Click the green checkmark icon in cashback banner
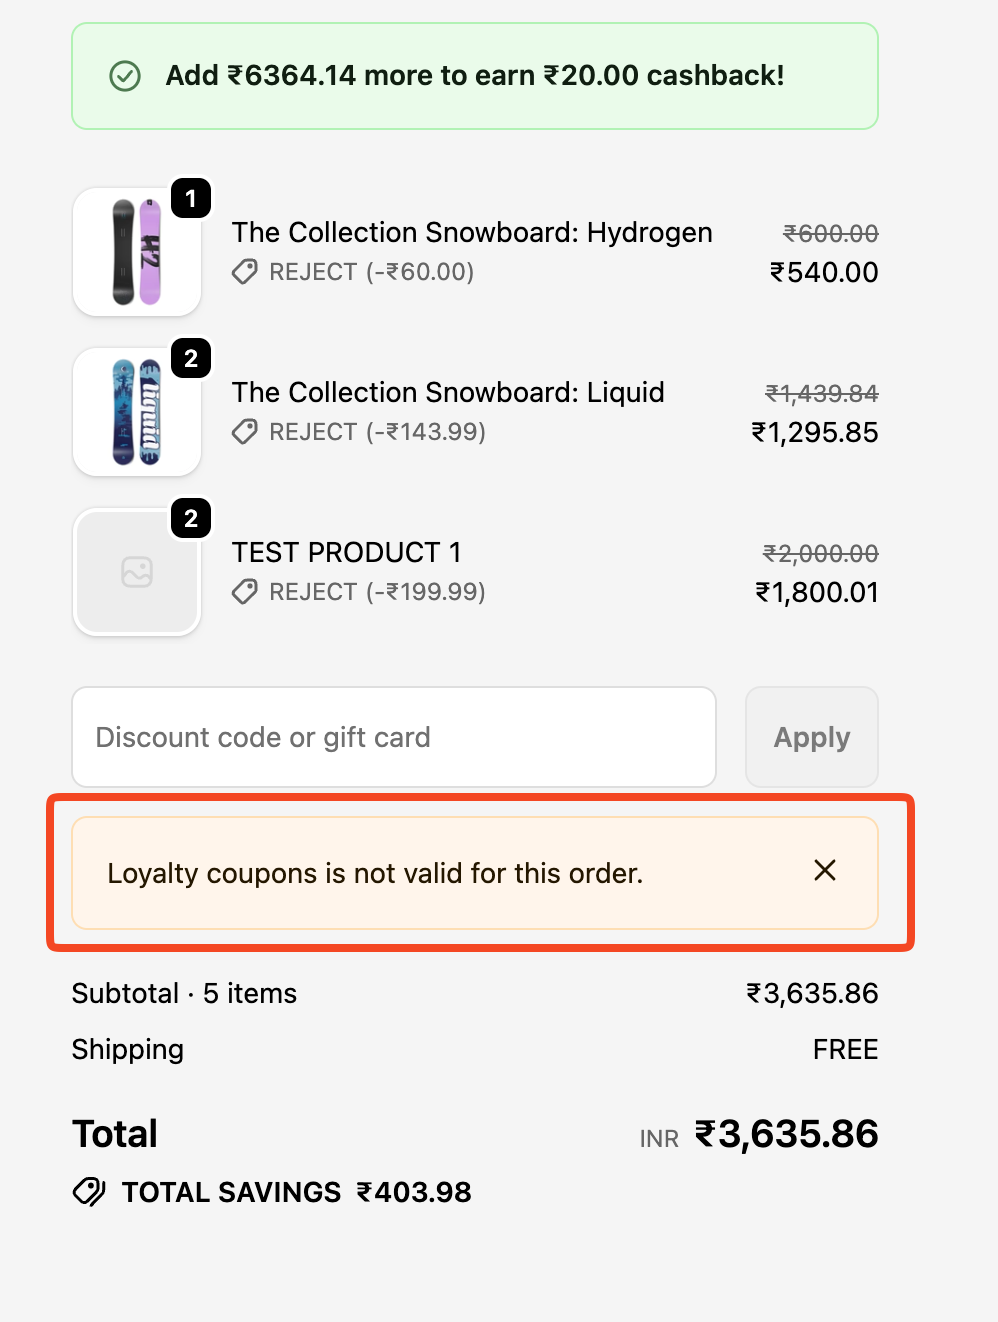Screen dimensions: 998x1322 (x=125, y=76)
